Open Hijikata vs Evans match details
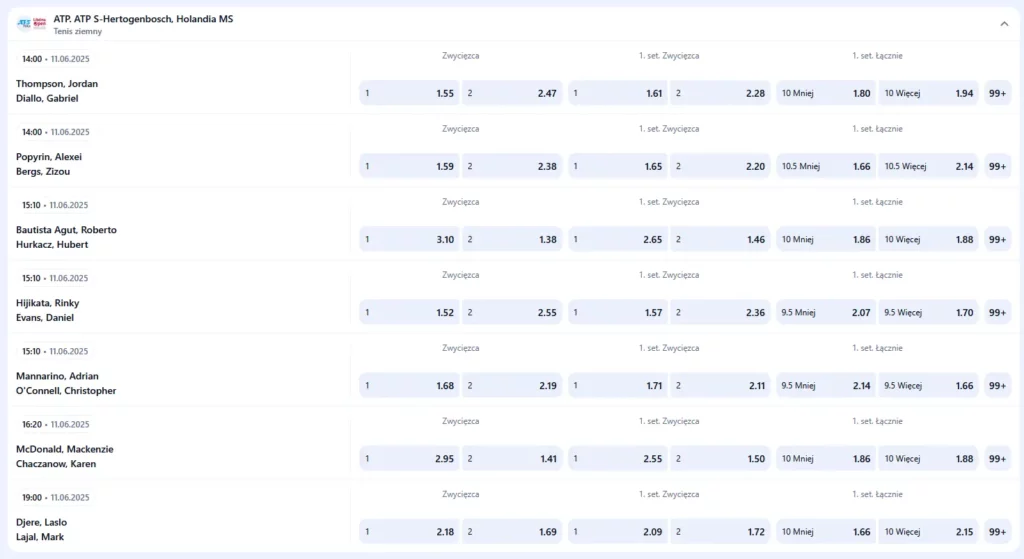 coord(47,310)
